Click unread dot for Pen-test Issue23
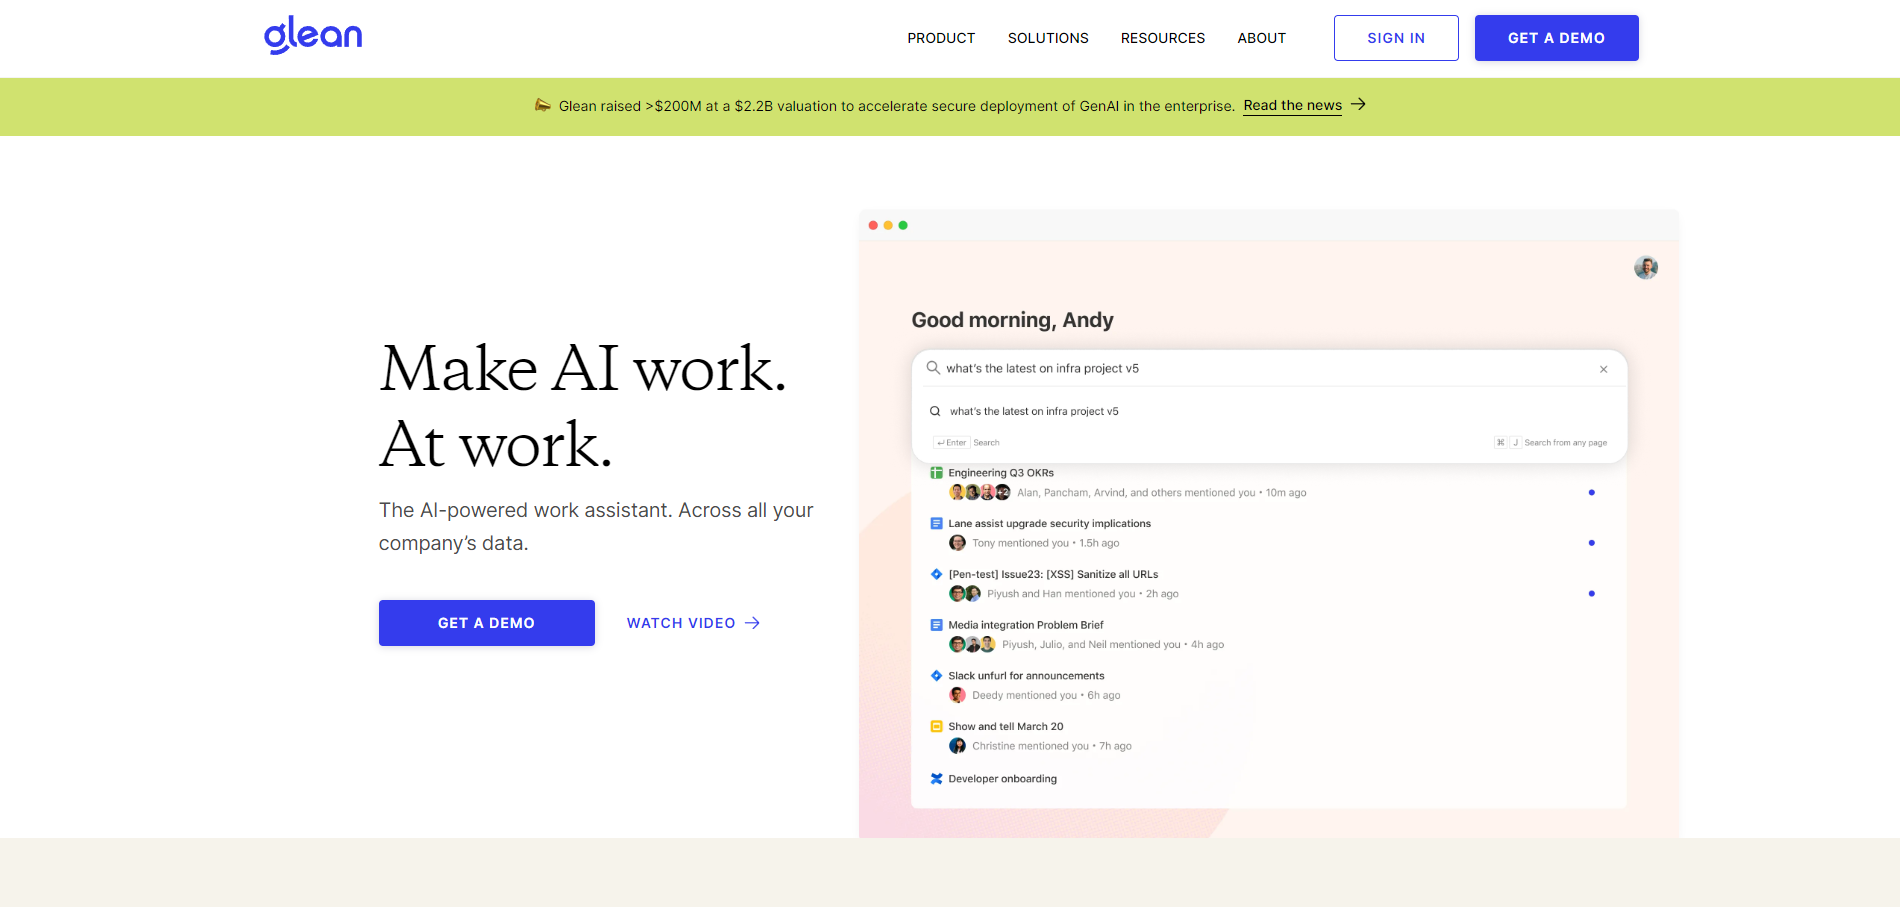This screenshot has width=1900, height=907. [1591, 594]
